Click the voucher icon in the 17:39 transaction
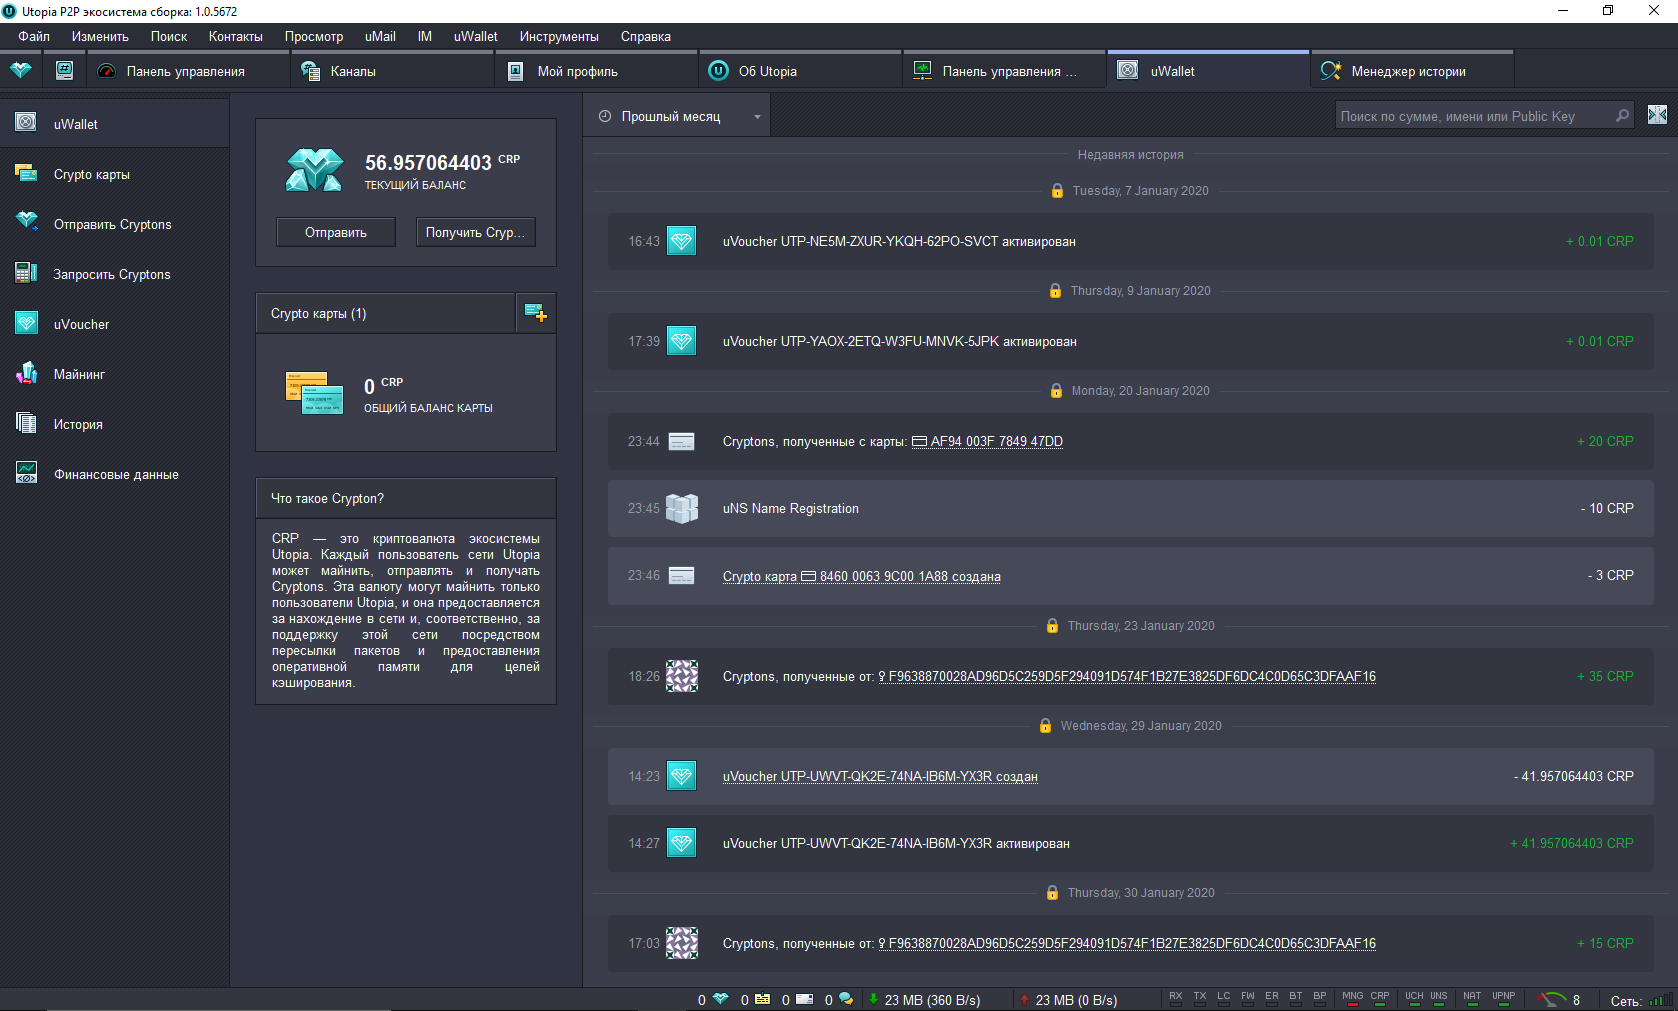This screenshot has height=1011, width=1678. click(x=681, y=341)
